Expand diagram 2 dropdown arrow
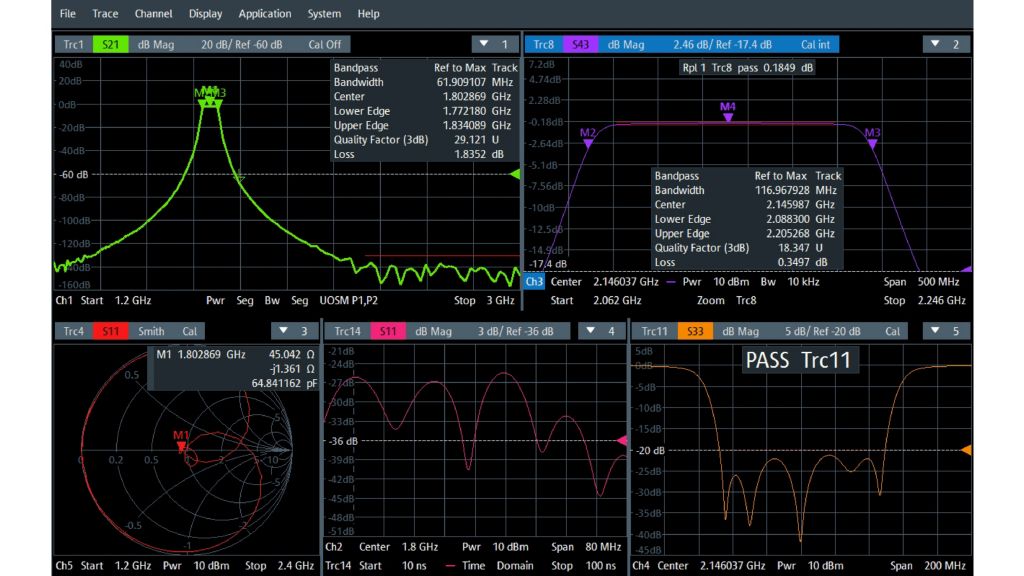Viewport: 1024px width, 576px height. (x=935, y=44)
